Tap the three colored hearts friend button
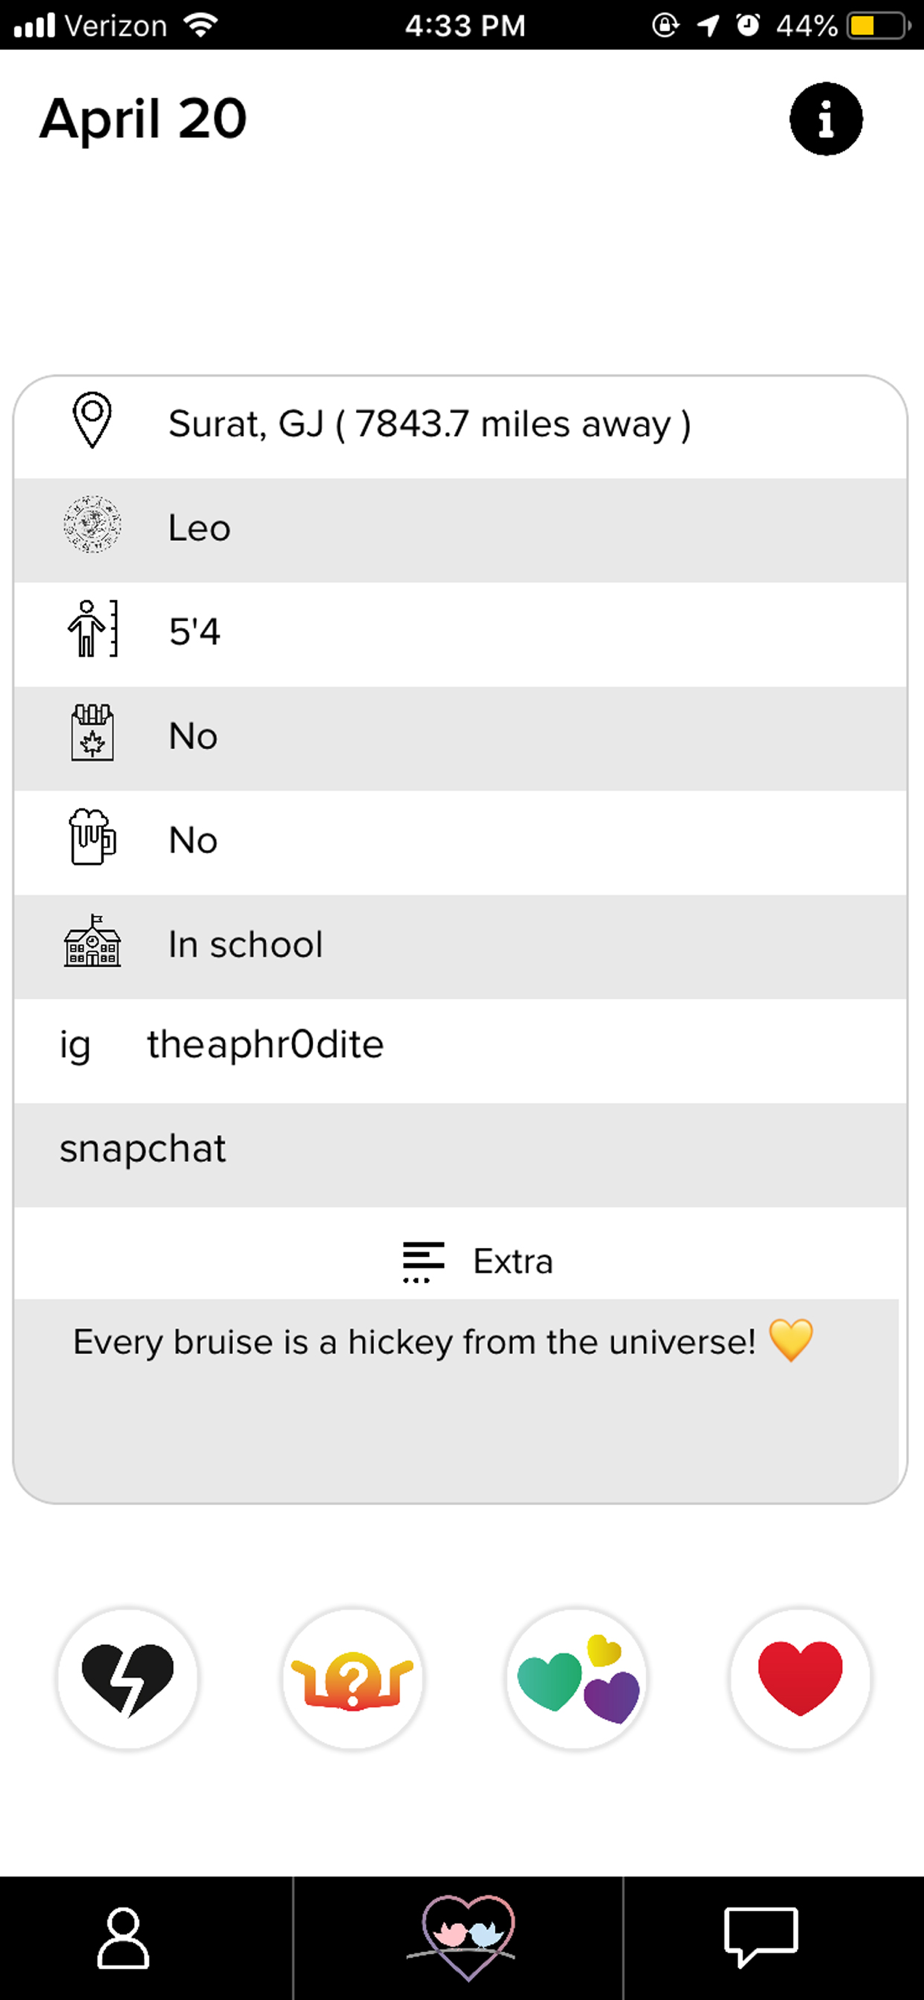 pos(577,1679)
